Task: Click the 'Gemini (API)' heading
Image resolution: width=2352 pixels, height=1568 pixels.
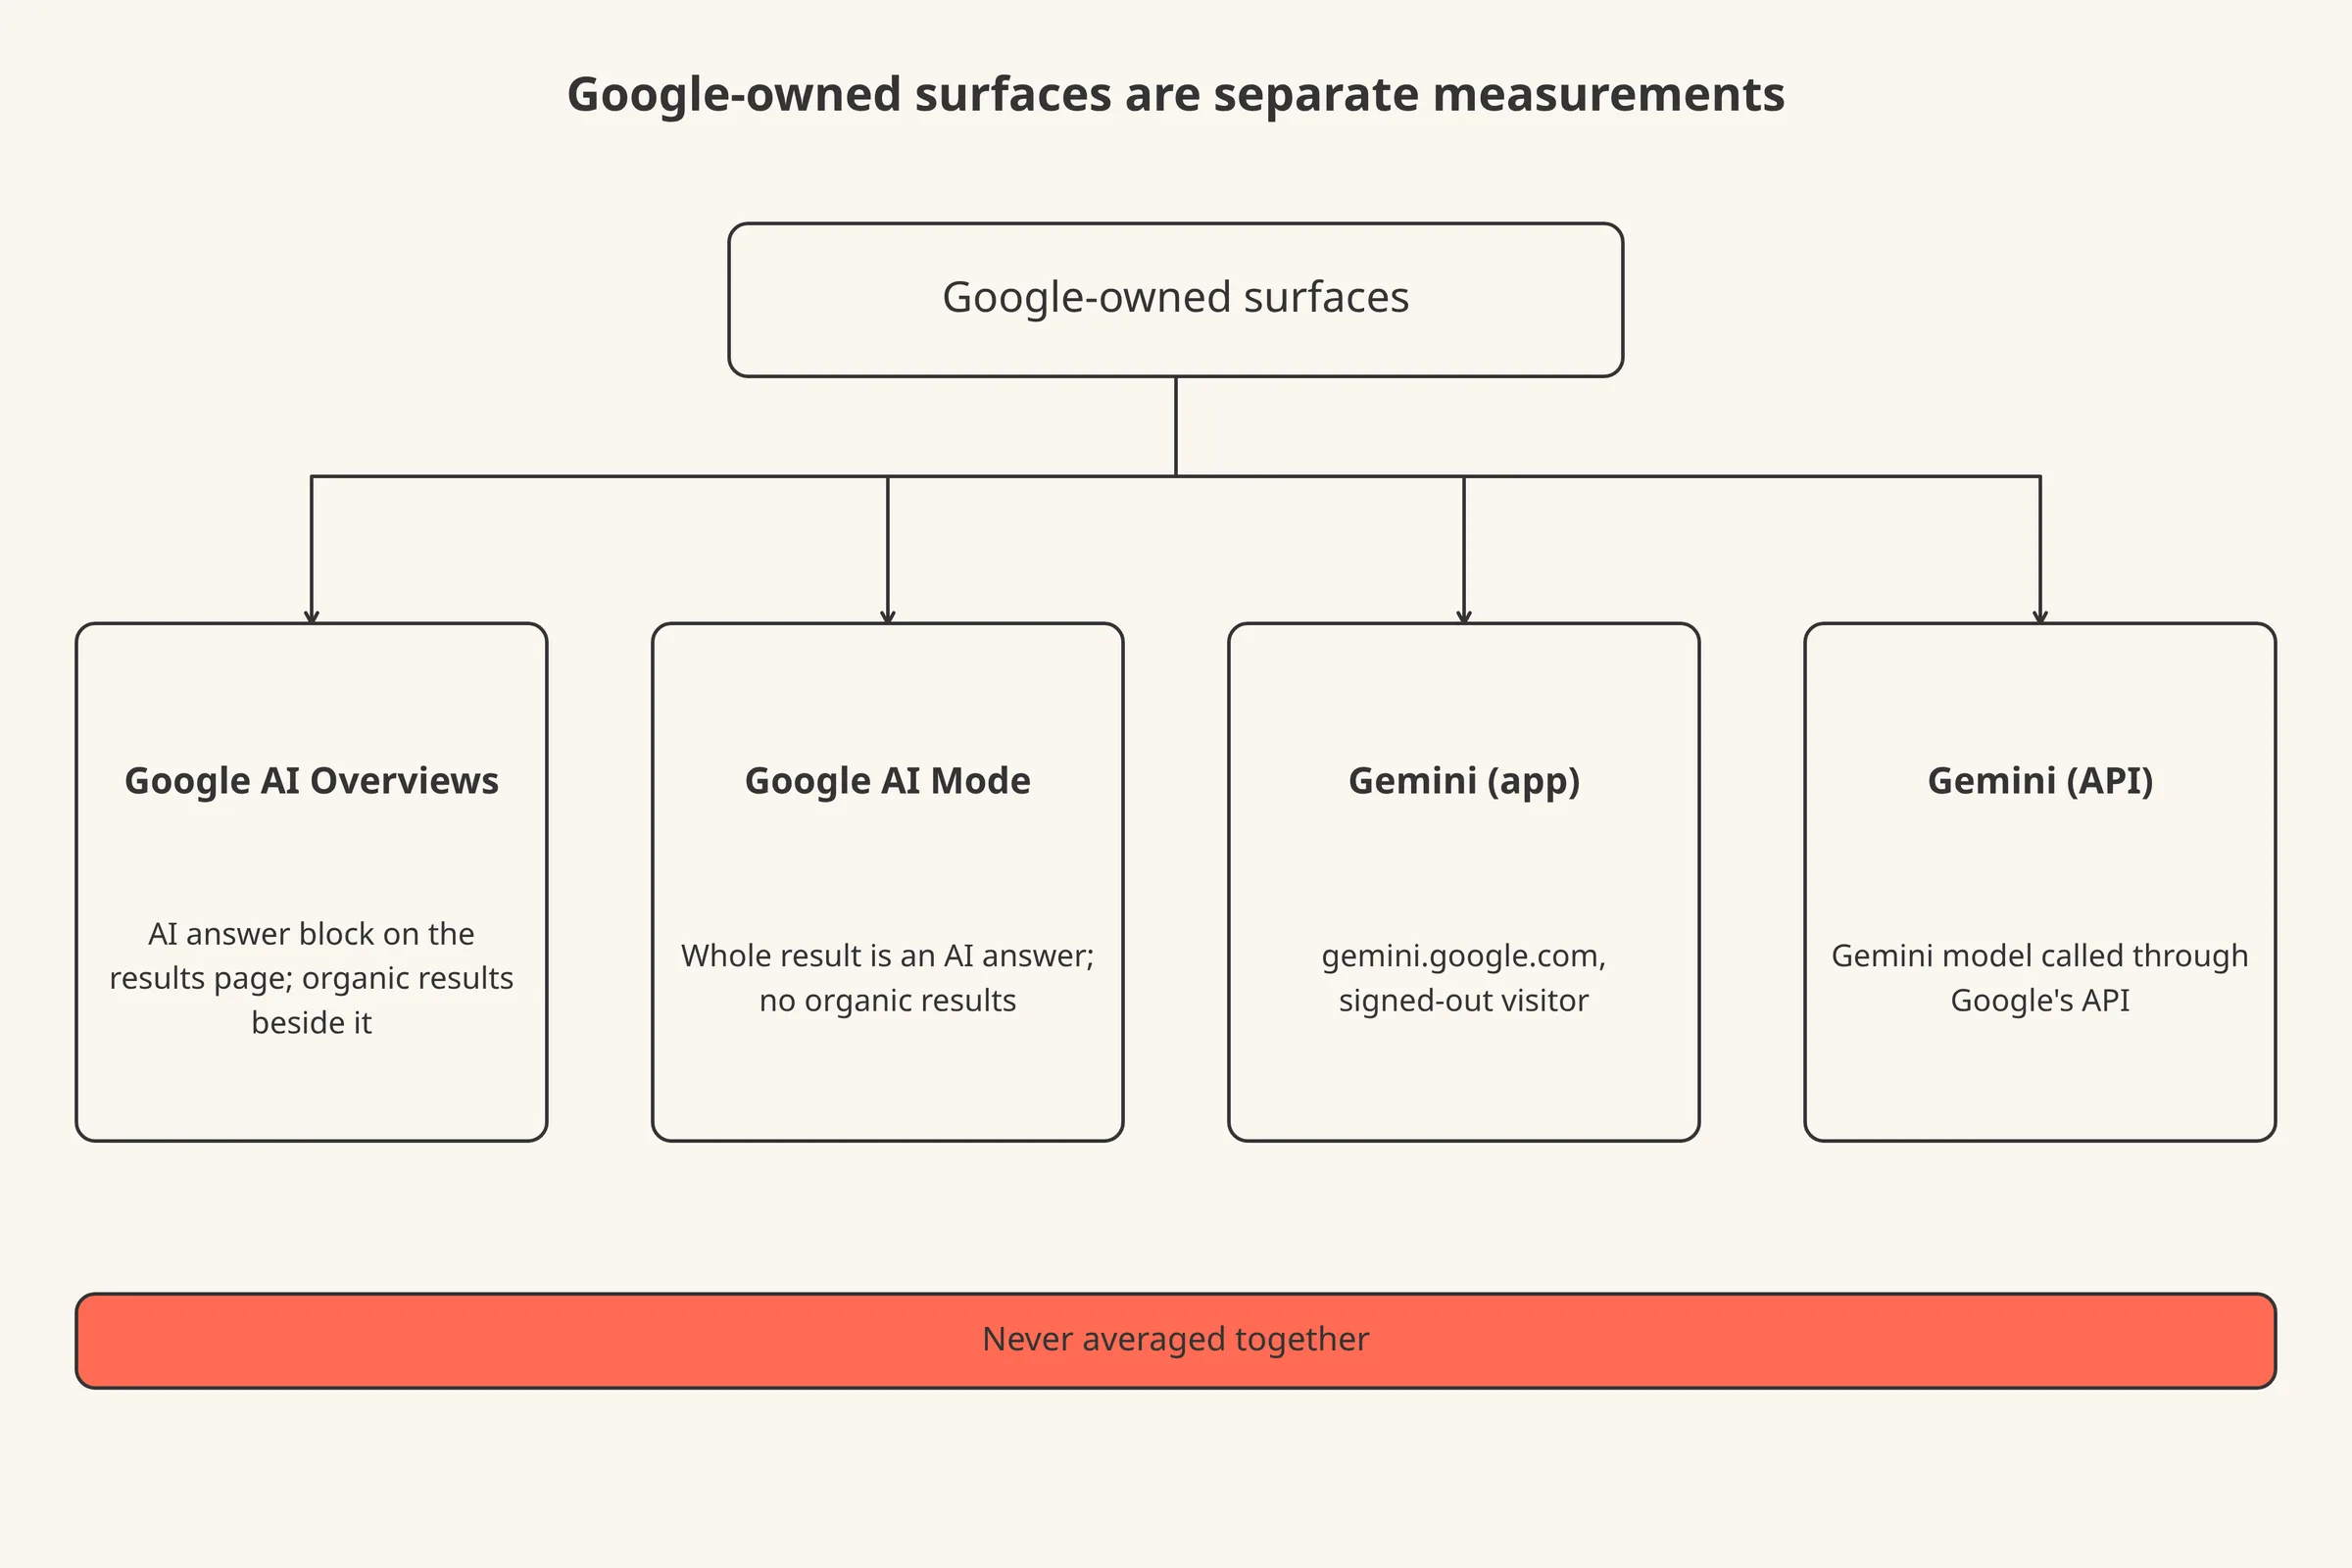Action: coord(2040,781)
